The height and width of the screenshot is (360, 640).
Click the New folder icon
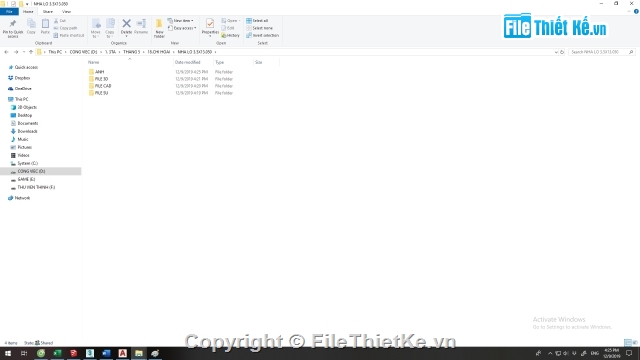click(159, 24)
